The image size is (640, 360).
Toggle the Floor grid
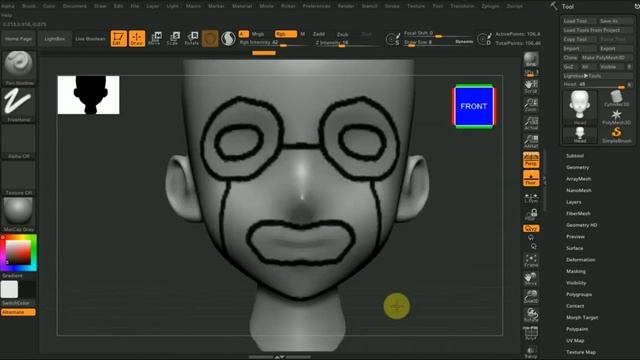pos(531,178)
